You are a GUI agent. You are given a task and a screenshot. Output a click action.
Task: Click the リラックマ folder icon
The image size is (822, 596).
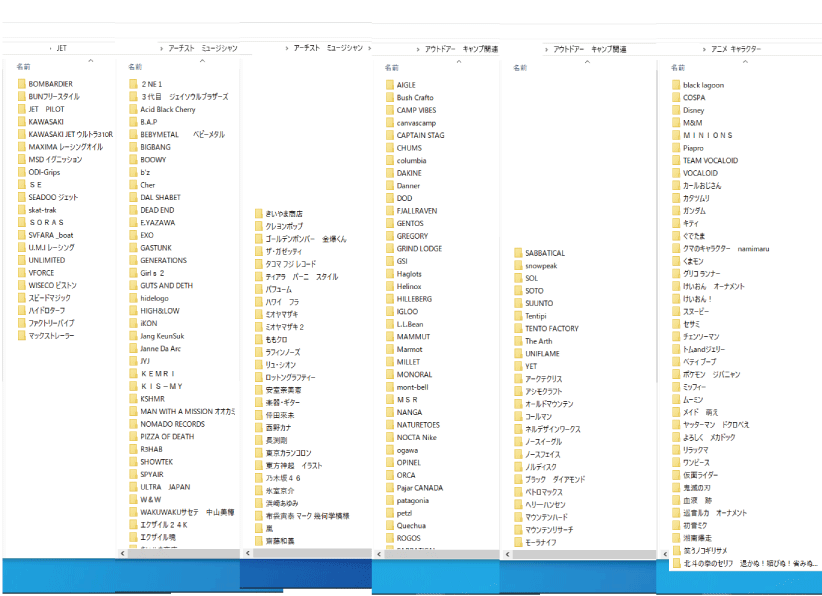point(676,450)
